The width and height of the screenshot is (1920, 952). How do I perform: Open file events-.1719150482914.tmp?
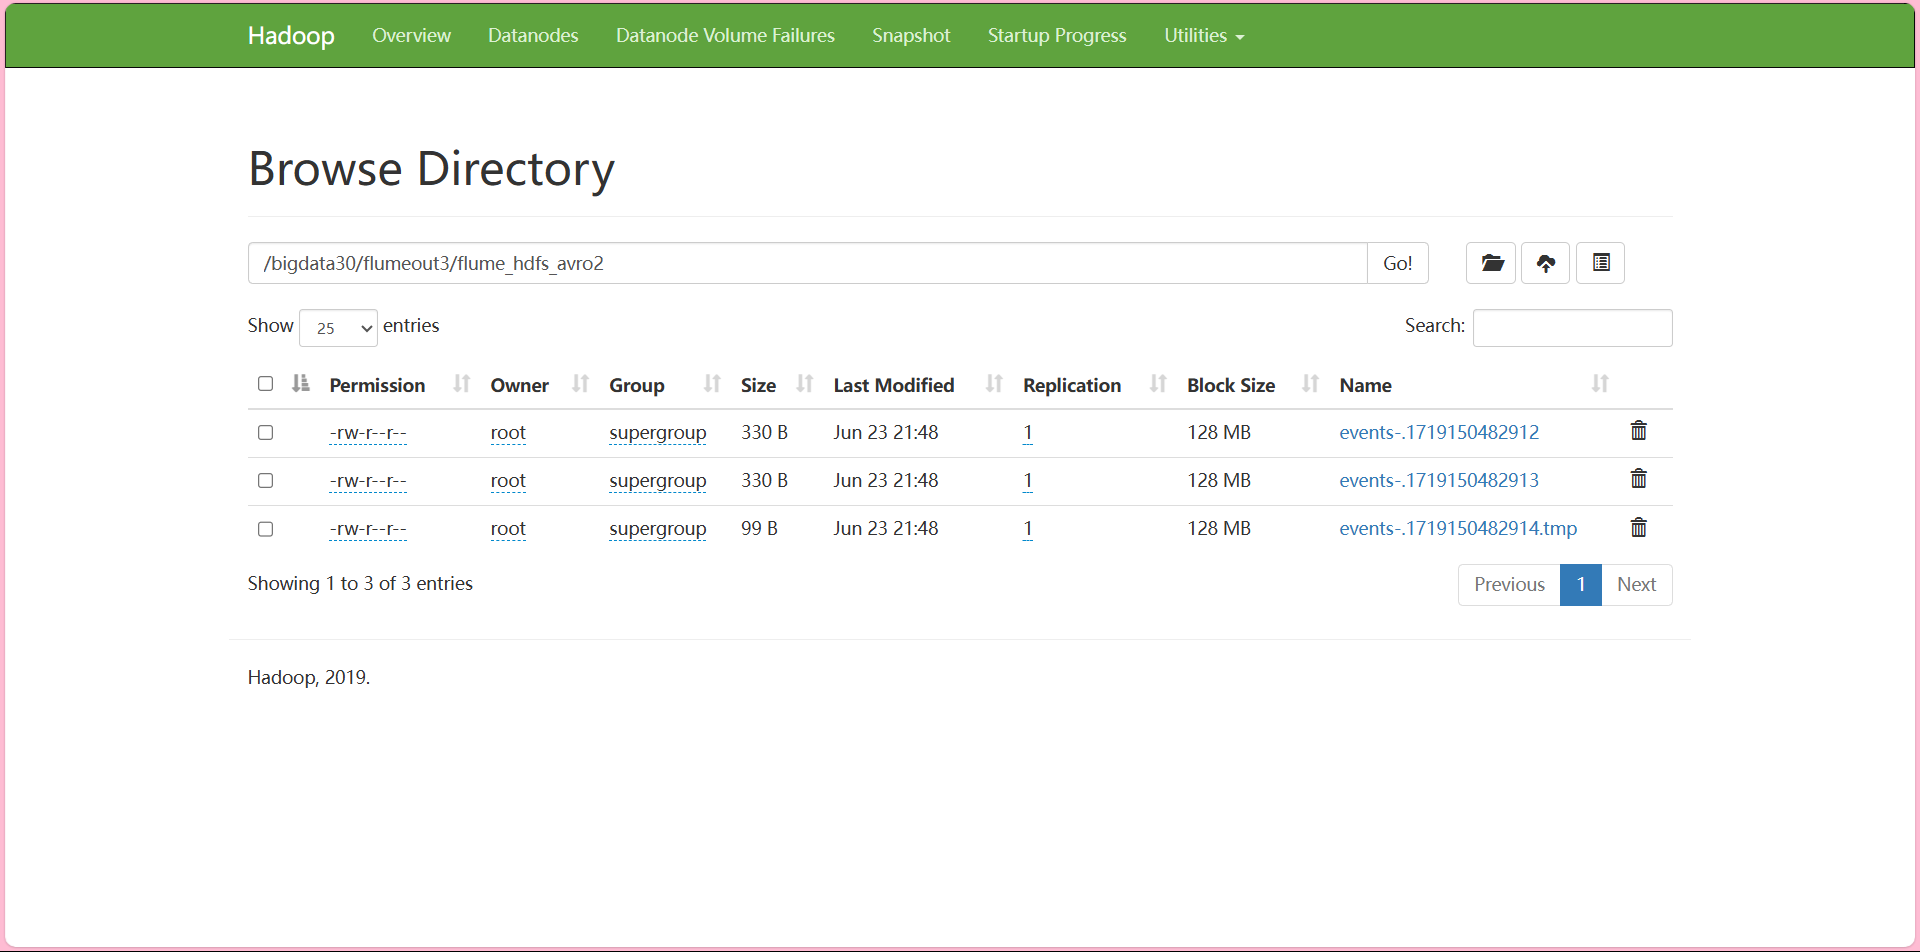(x=1458, y=528)
